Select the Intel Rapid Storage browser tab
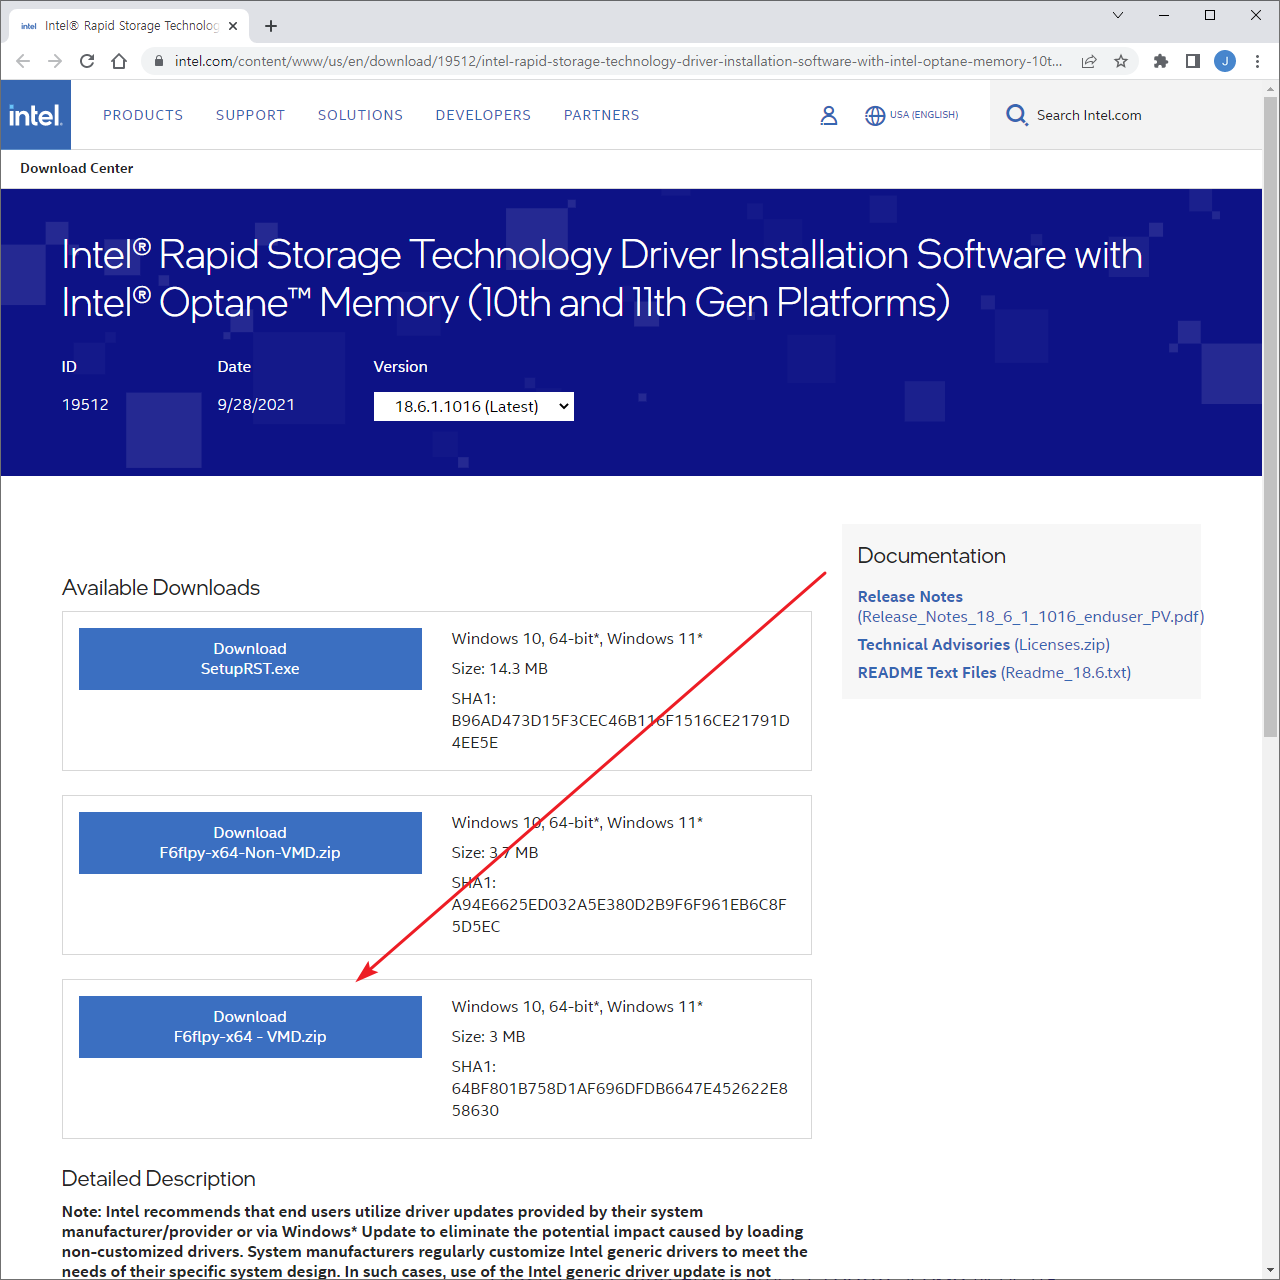 coord(128,26)
